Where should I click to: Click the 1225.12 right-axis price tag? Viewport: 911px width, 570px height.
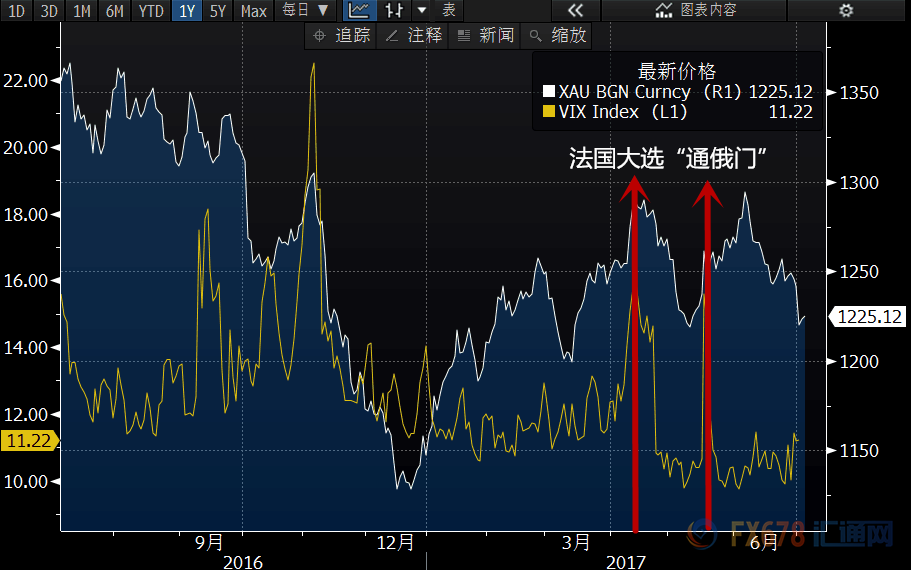(x=867, y=317)
